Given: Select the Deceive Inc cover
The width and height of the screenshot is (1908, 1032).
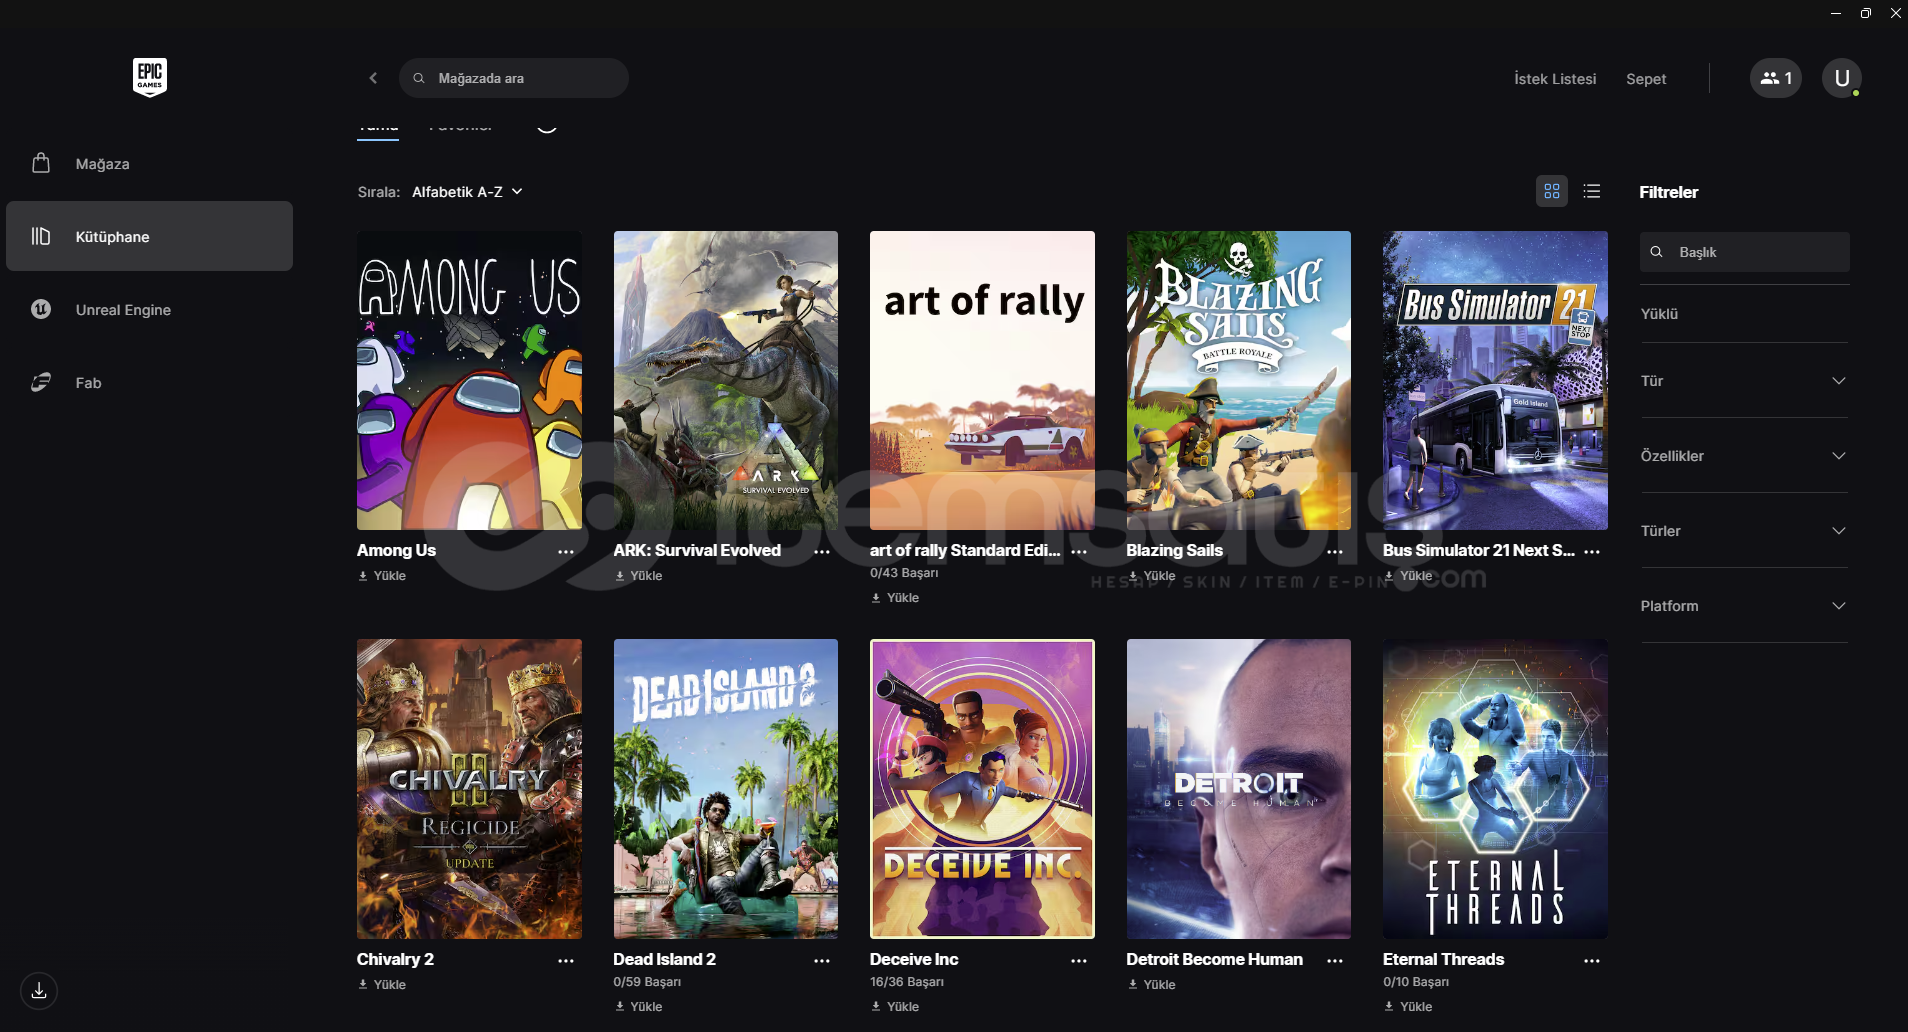Looking at the screenshot, I should [x=982, y=789].
